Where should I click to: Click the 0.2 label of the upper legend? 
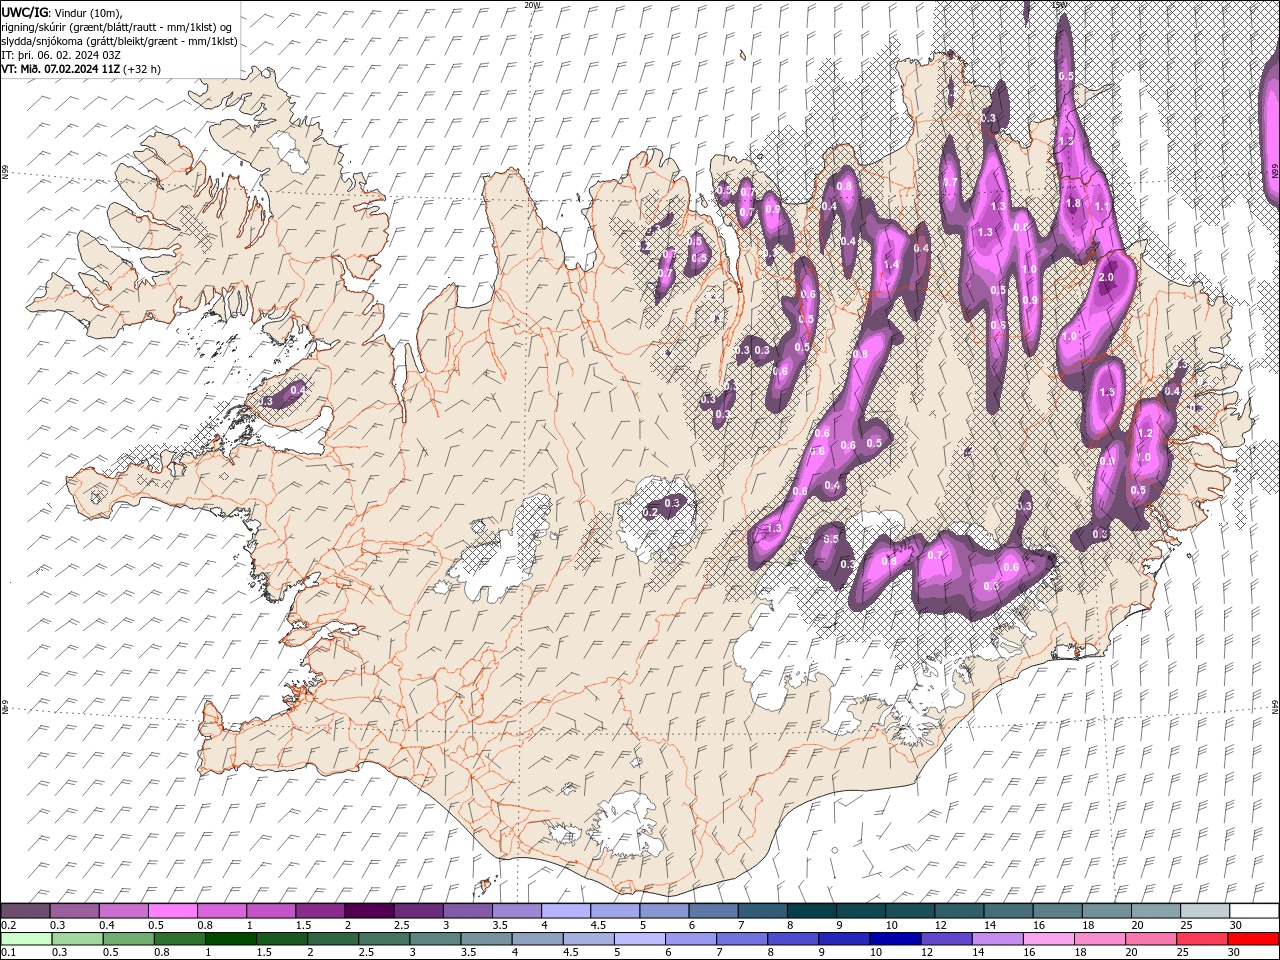click(x=8, y=925)
